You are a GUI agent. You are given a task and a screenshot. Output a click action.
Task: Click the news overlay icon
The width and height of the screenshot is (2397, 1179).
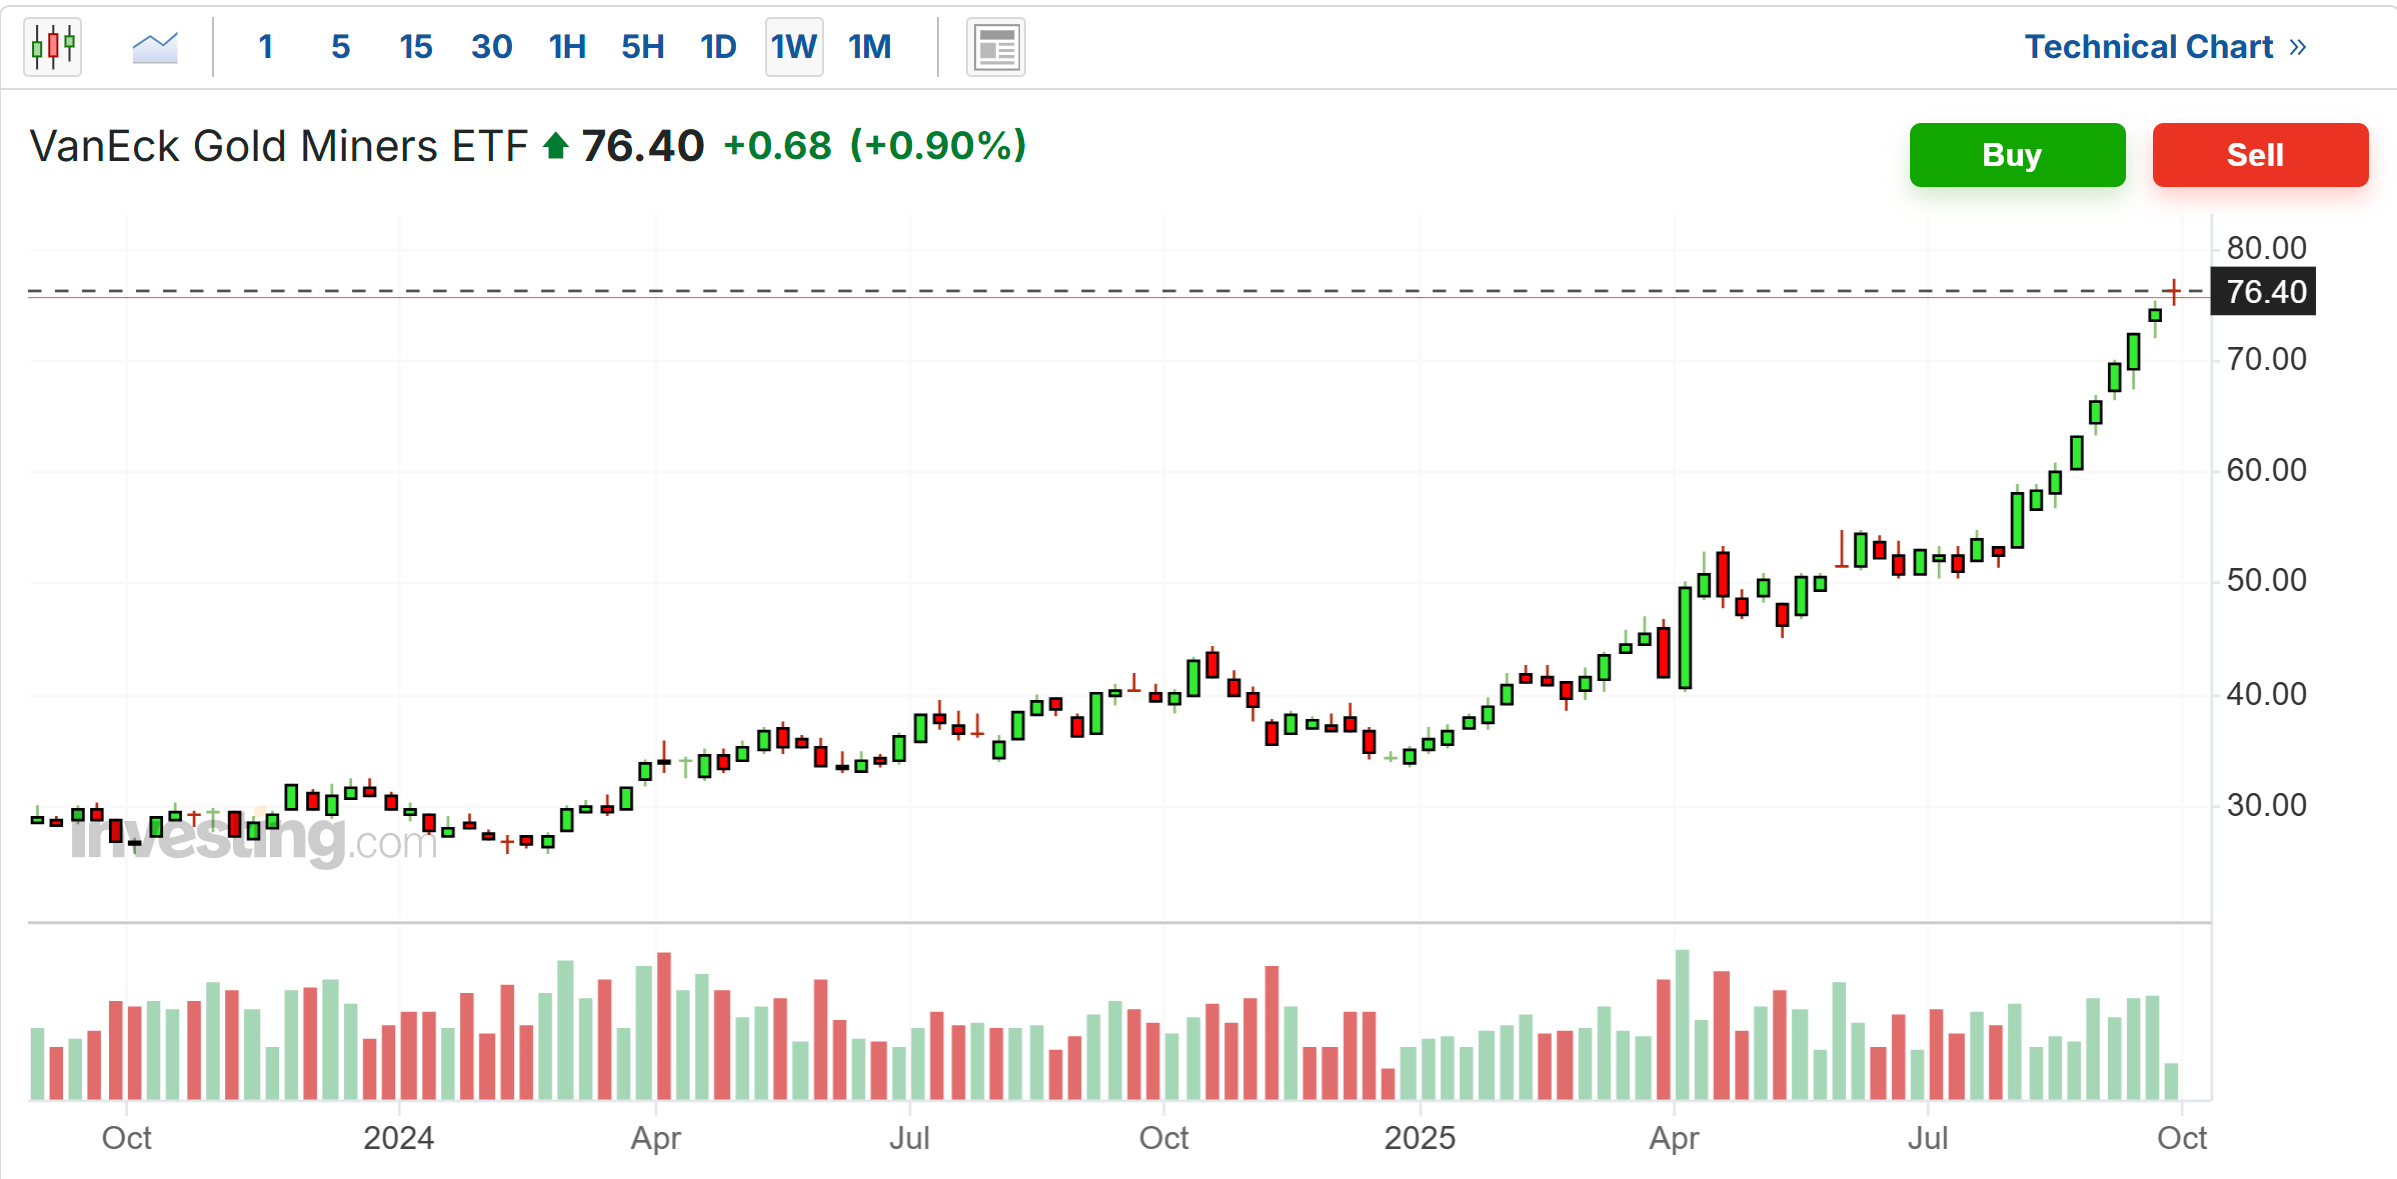(995, 47)
